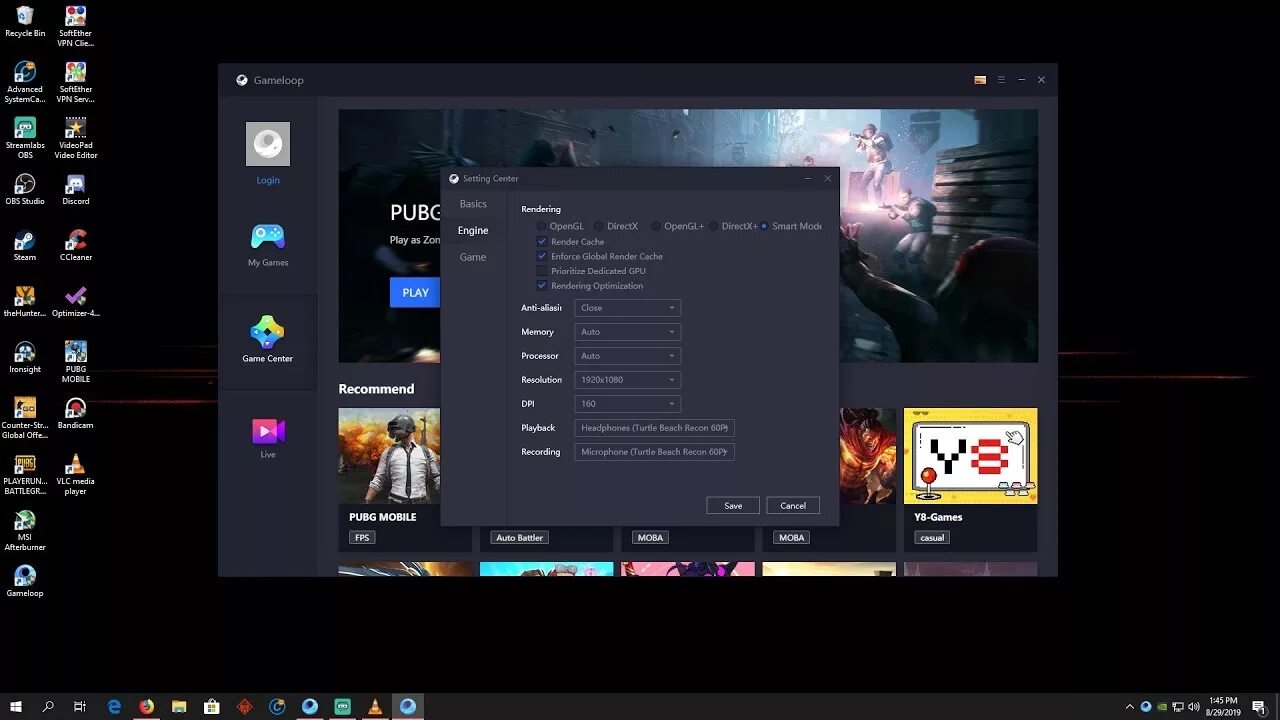Image resolution: width=1280 pixels, height=720 pixels.
Task: Click the casual tag under Y8-Games
Action: click(x=932, y=538)
